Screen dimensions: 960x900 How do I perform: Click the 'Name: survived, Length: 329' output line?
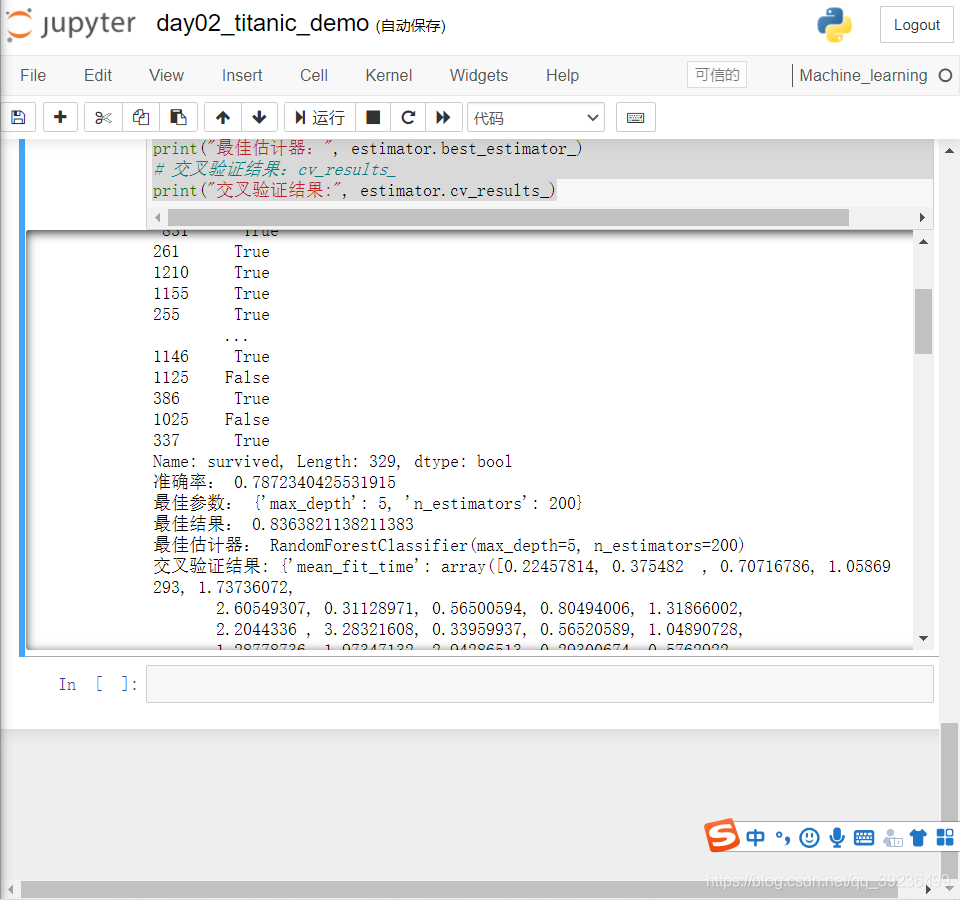coord(332,461)
